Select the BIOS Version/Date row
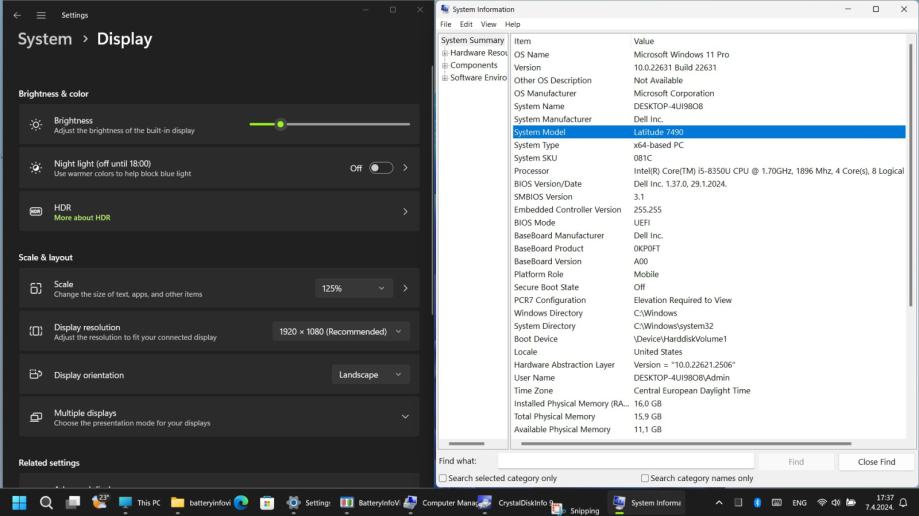Viewport: 919px width, 516px height. pyautogui.click(x=709, y=184)
